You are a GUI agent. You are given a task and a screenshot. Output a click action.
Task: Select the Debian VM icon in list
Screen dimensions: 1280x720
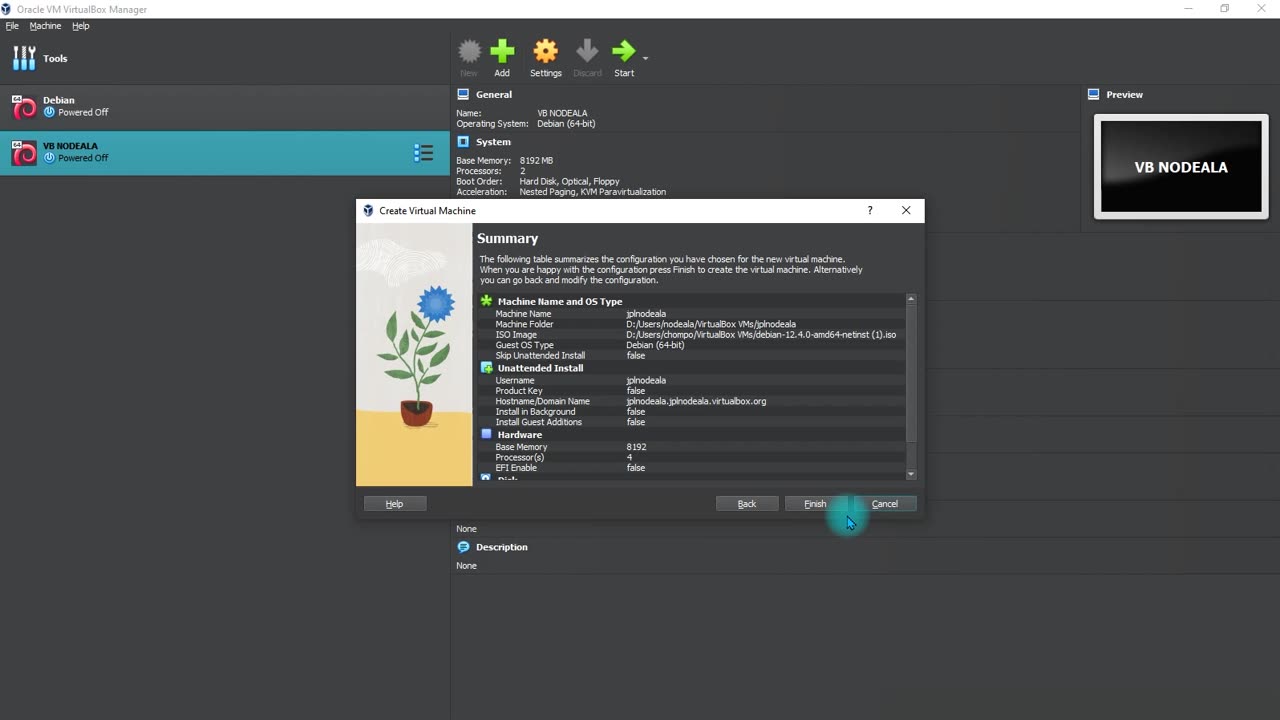[x=24, y=106]
